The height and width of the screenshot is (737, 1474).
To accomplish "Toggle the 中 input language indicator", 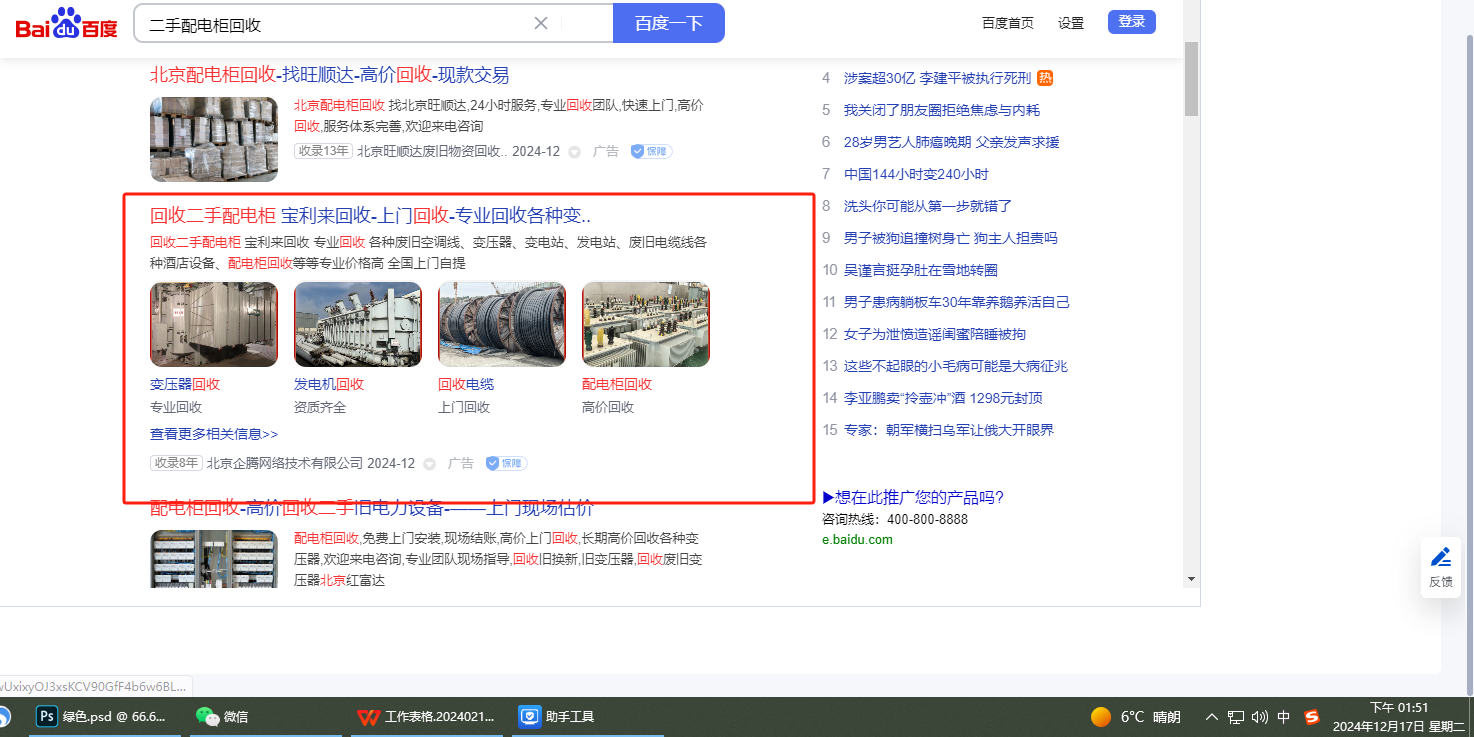I will pos(1284,716).
